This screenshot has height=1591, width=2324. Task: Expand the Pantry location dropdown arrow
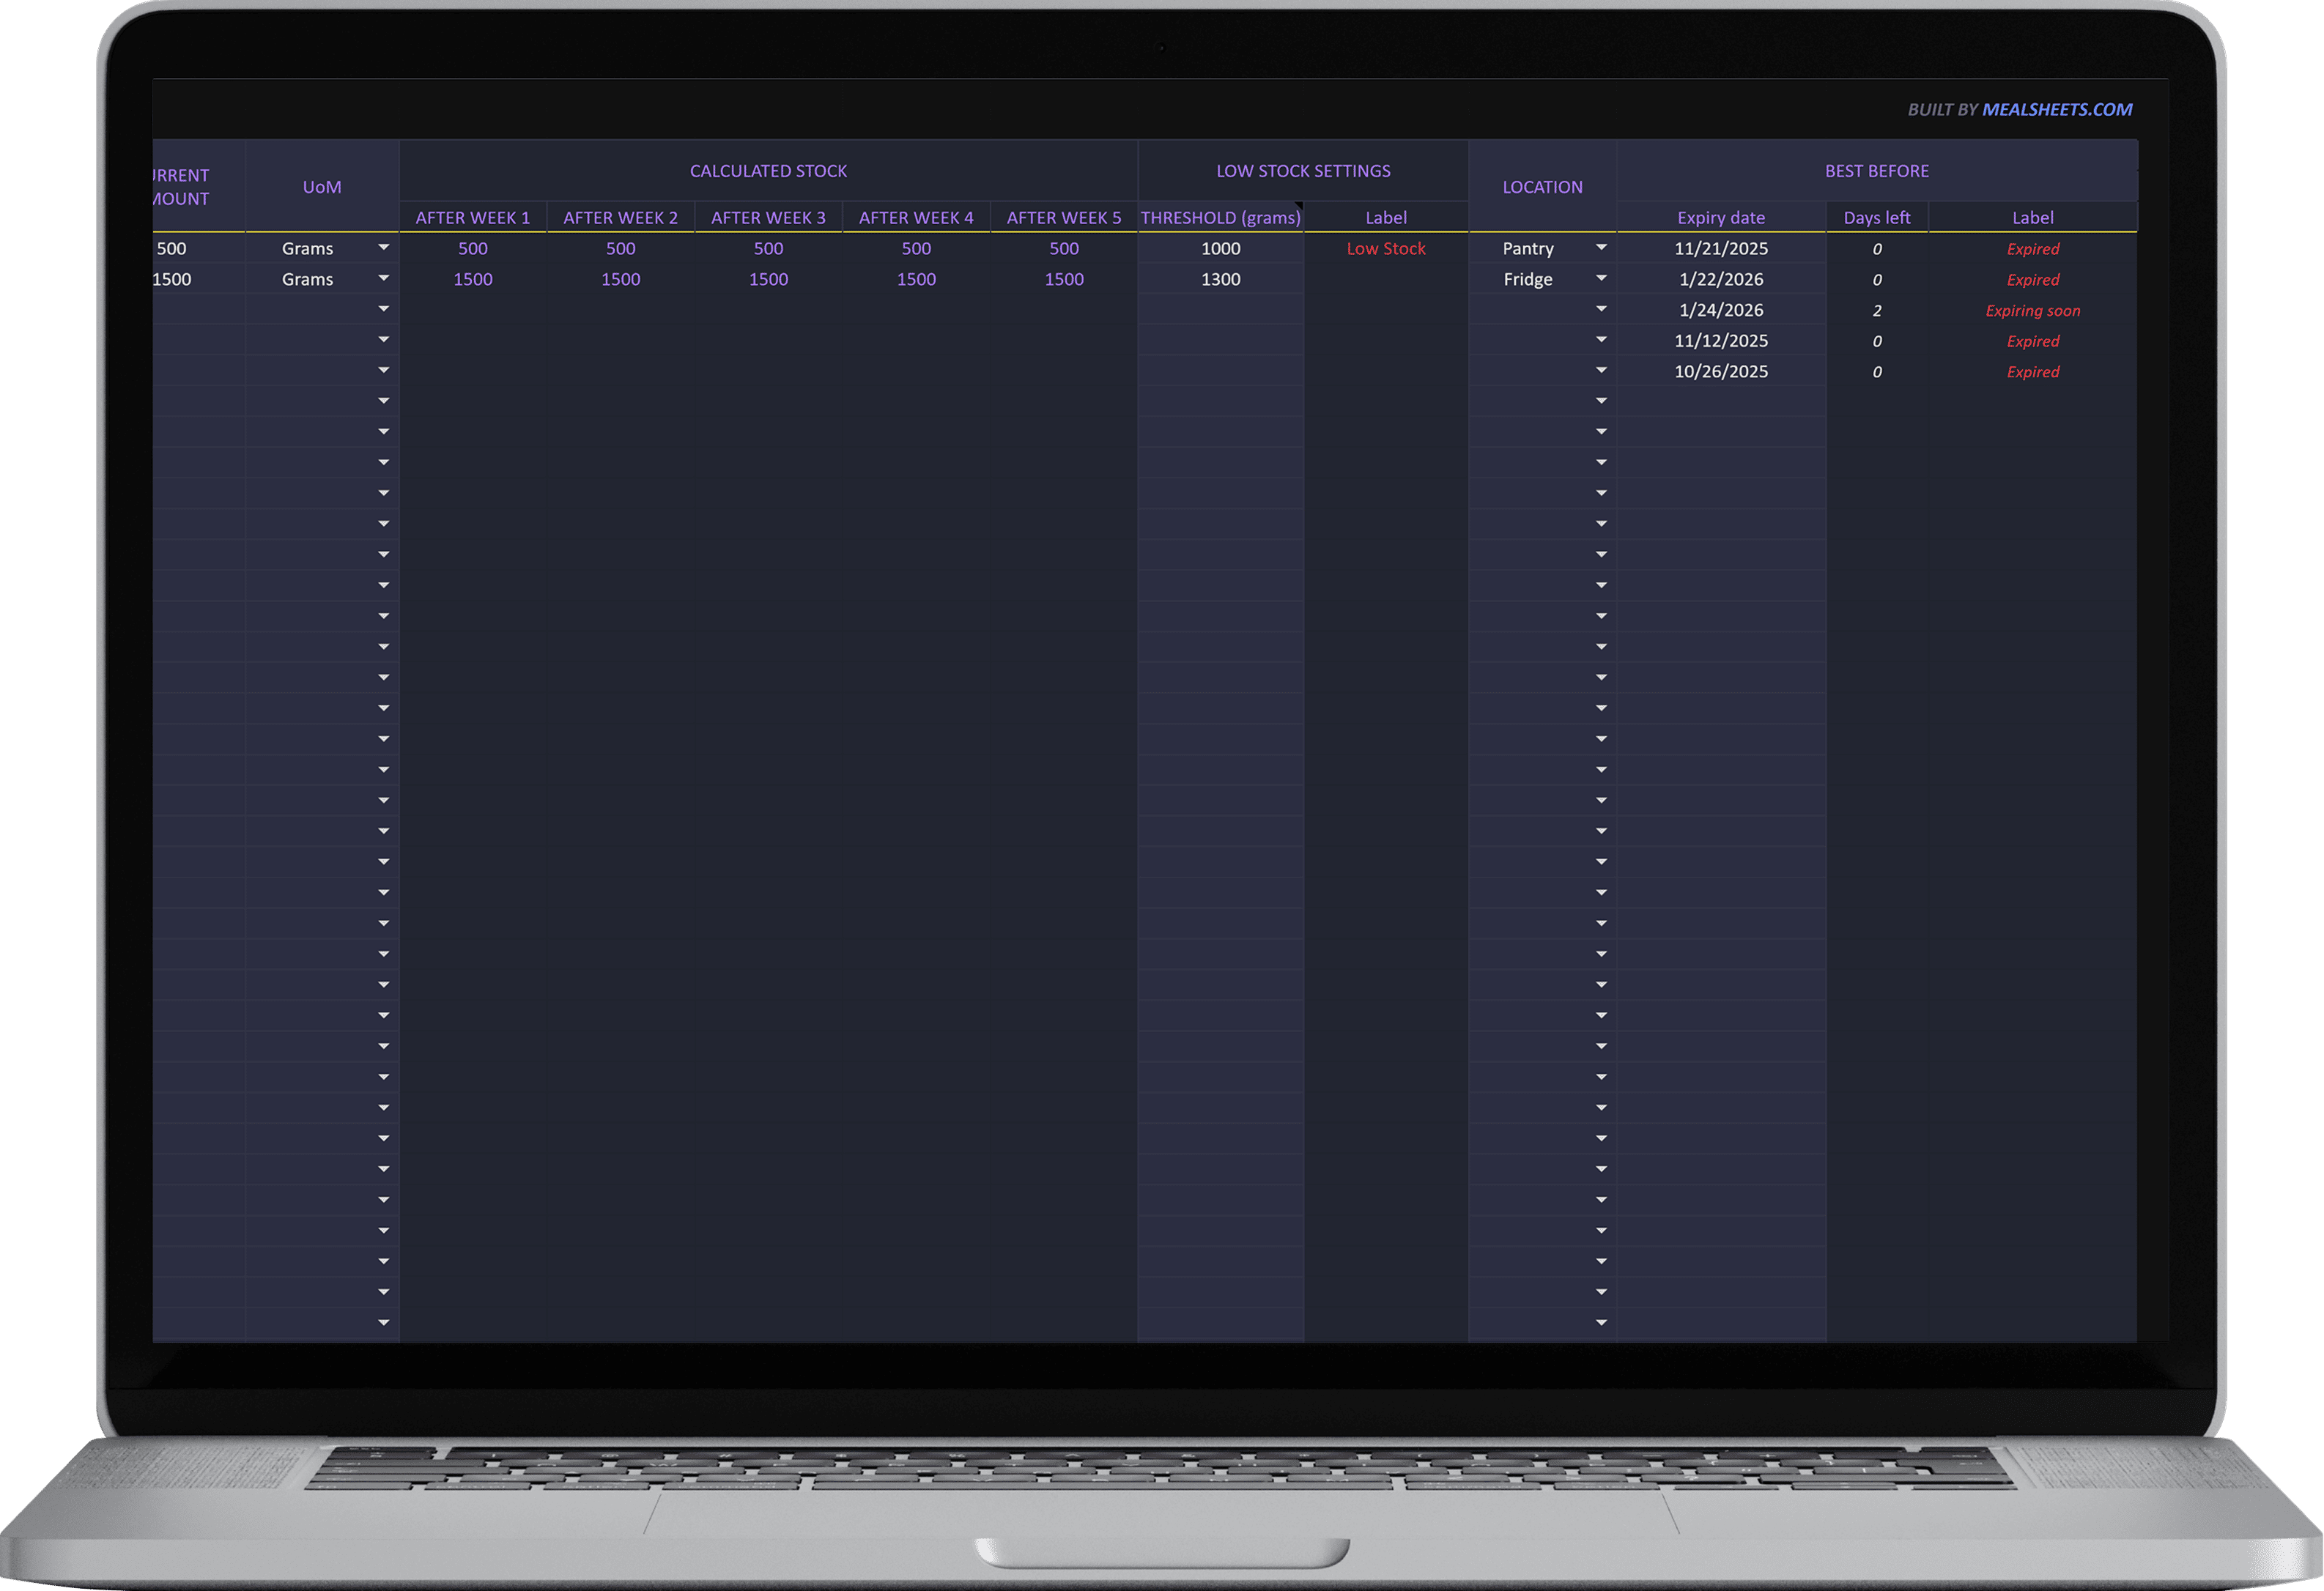tap(1601, 248)
